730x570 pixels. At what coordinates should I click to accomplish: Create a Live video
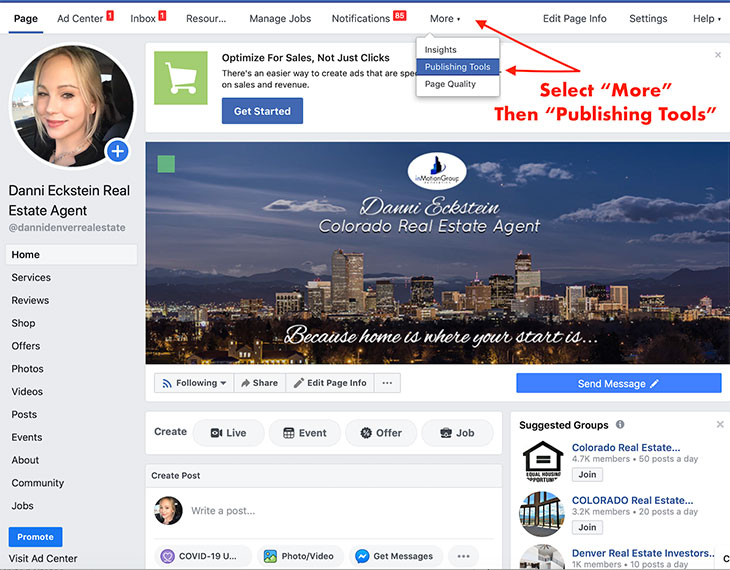(229, 433)
